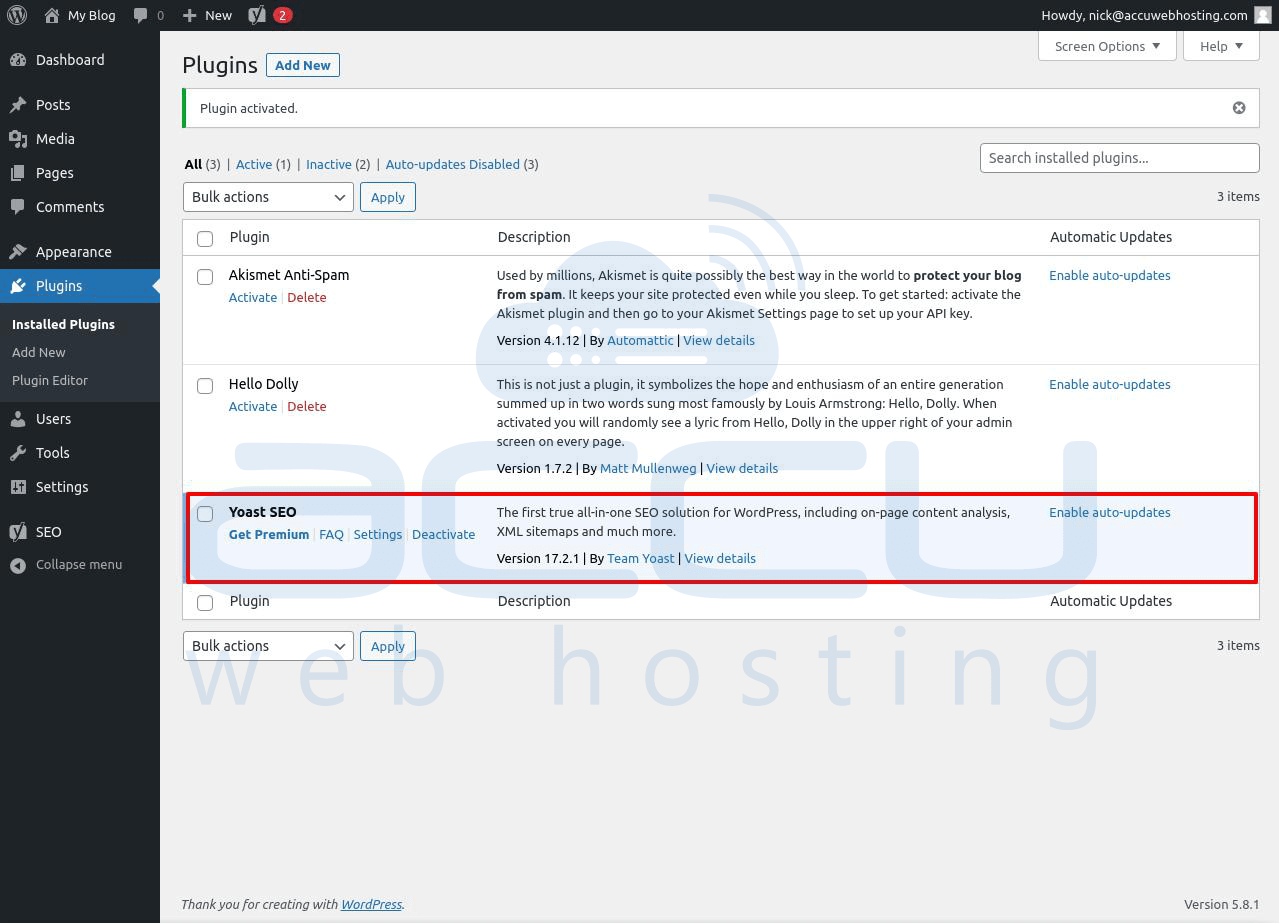The image size is (1279, 923).
Task: Filter by Active plugins
Action: pyautogui.click(x=254, y=164)
